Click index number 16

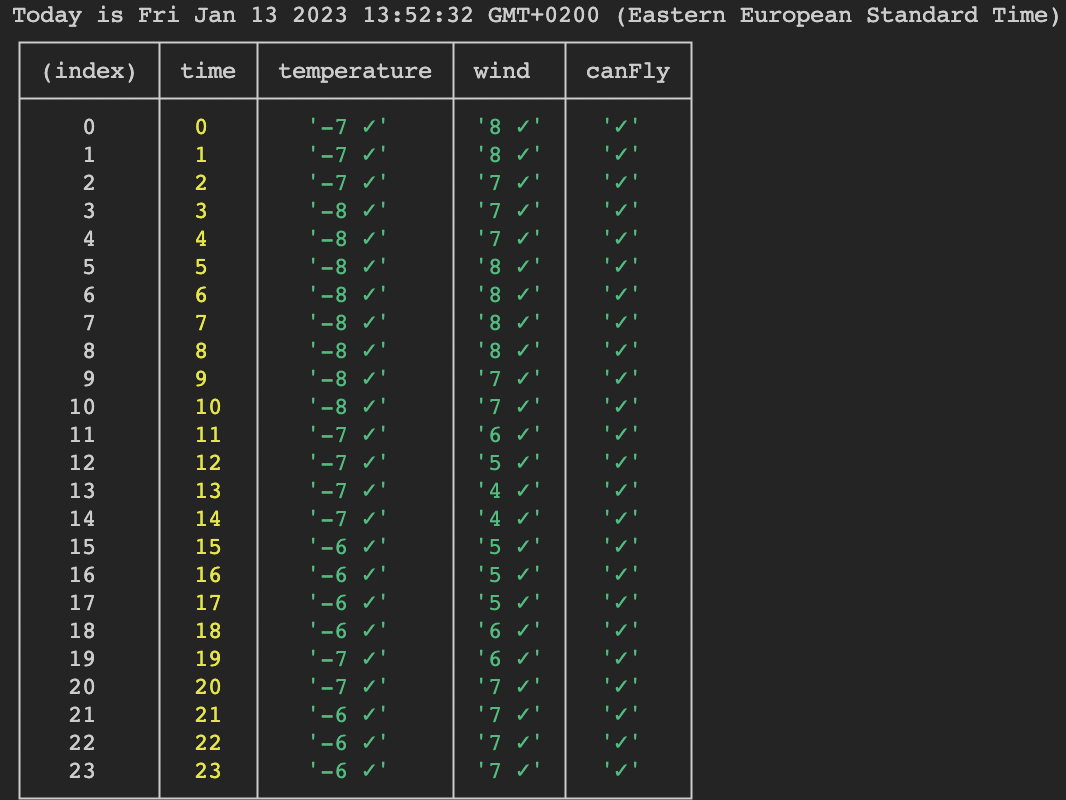click(82, 574)
